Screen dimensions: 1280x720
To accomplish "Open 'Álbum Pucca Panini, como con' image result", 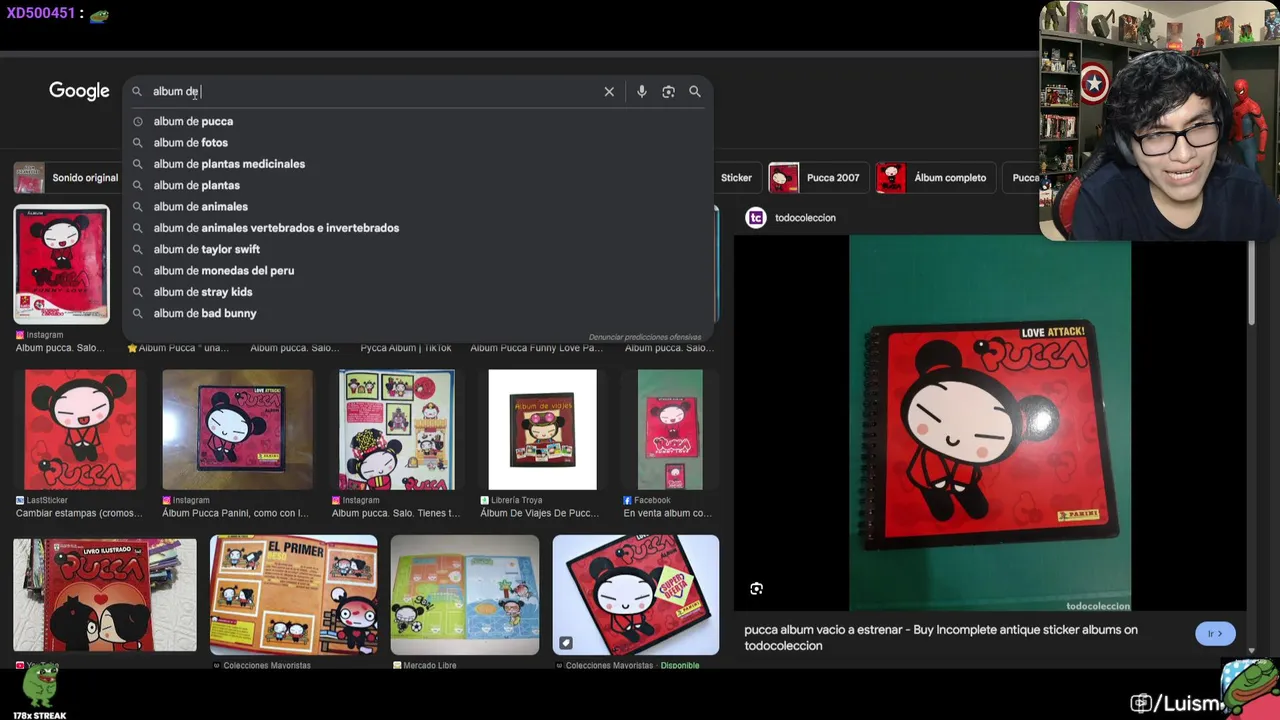I will coord(237,430).
